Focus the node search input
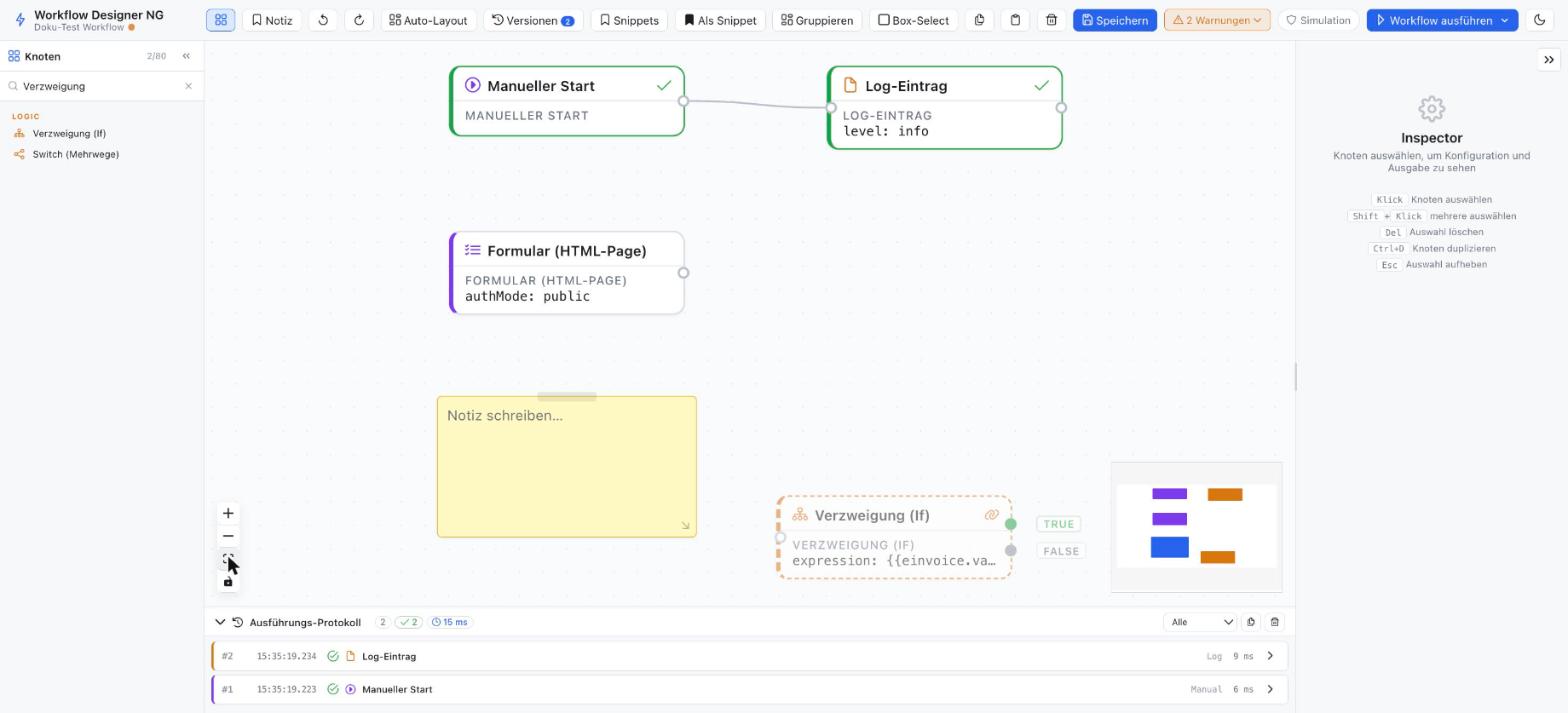1568x713 pixels. click(100, 86)
